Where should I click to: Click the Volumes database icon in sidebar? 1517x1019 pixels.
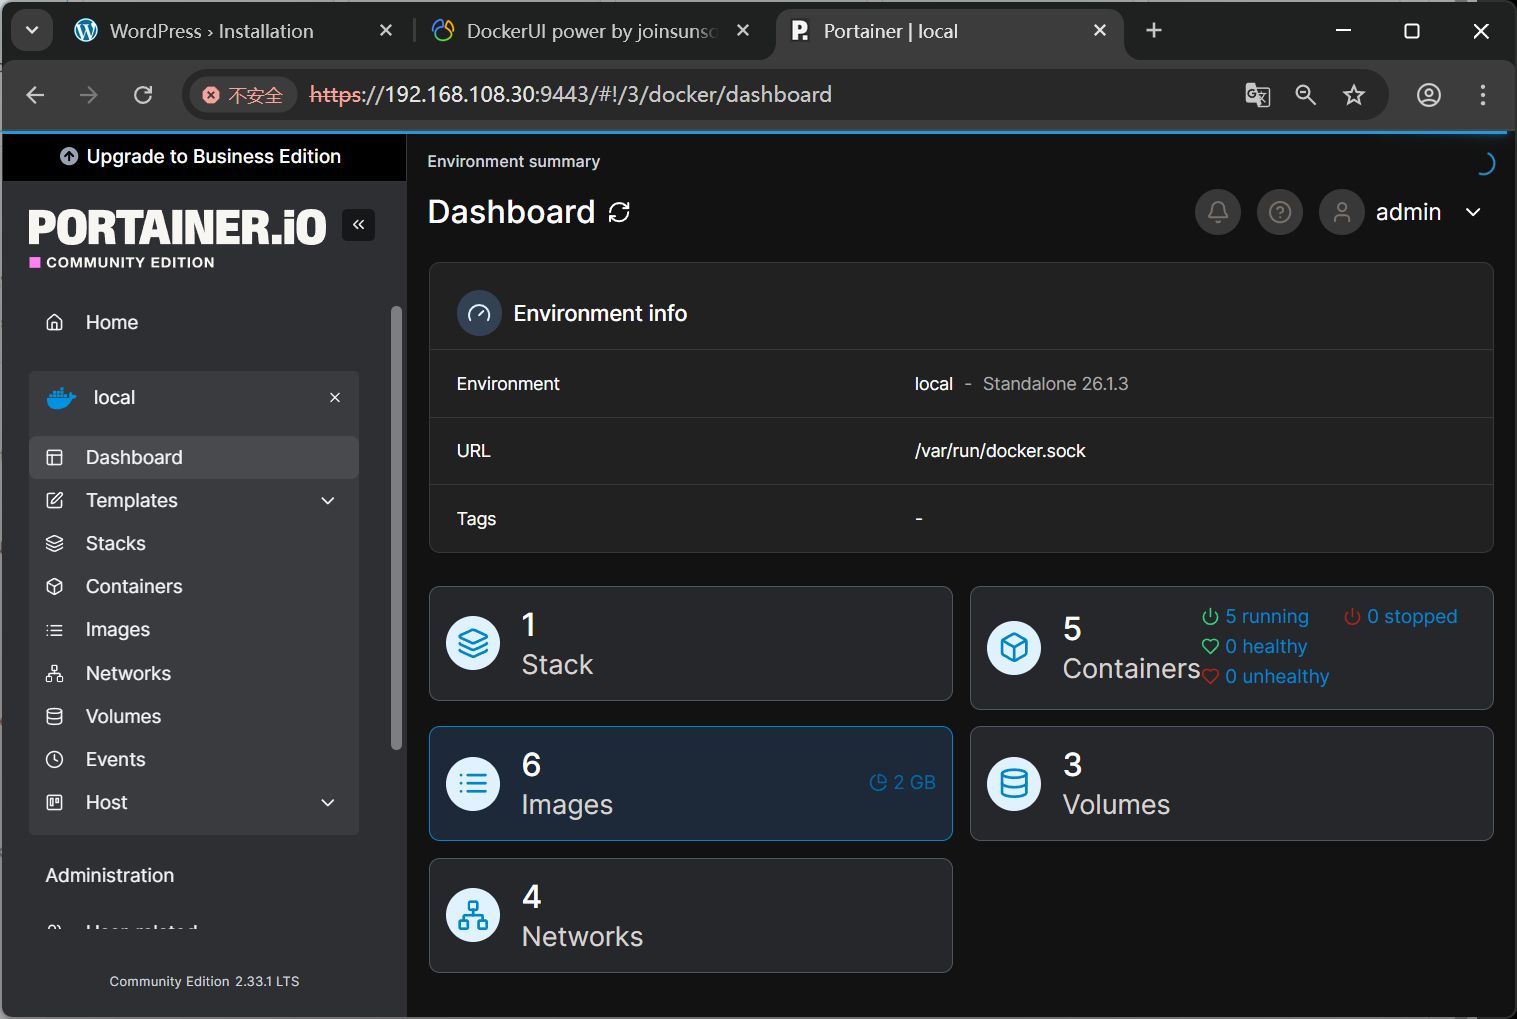[x=55, y=716]
